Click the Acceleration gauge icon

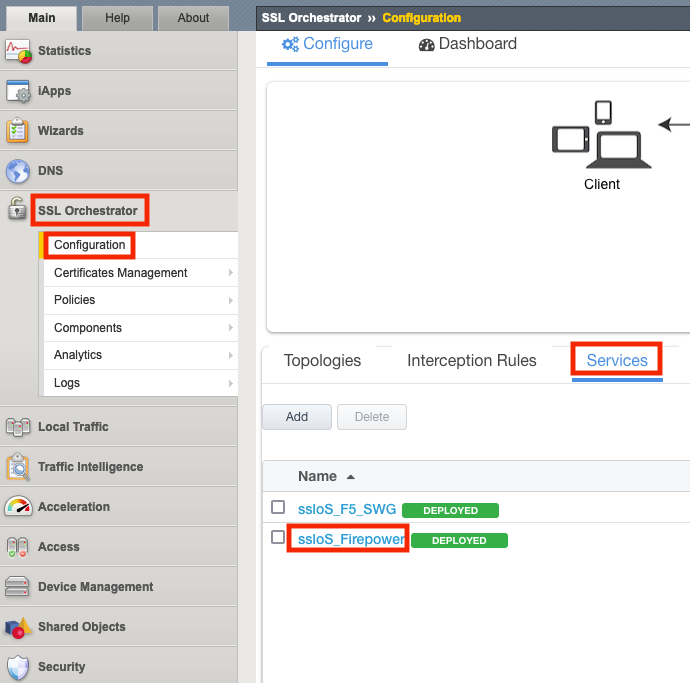click(x=18, y=507)
